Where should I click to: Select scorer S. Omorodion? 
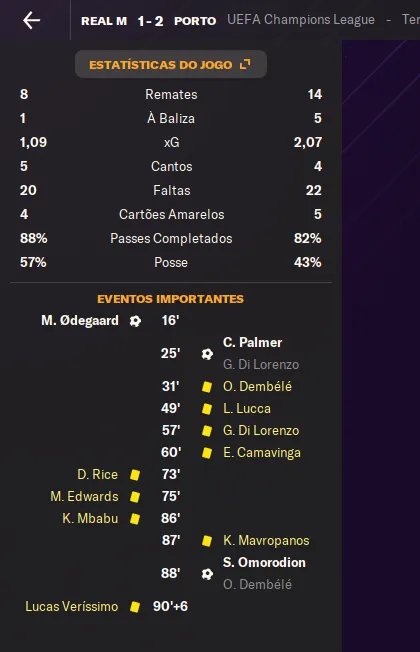pyautogui.click(x=264, y=563)
